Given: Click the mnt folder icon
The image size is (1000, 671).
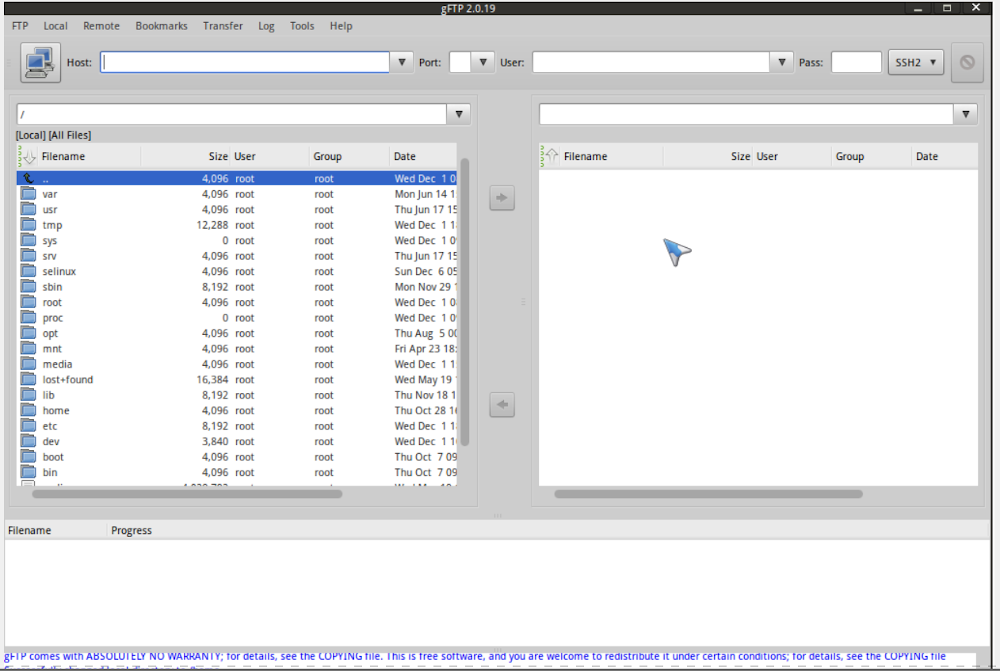Looking at the screenshot, I should click(28, 348).
